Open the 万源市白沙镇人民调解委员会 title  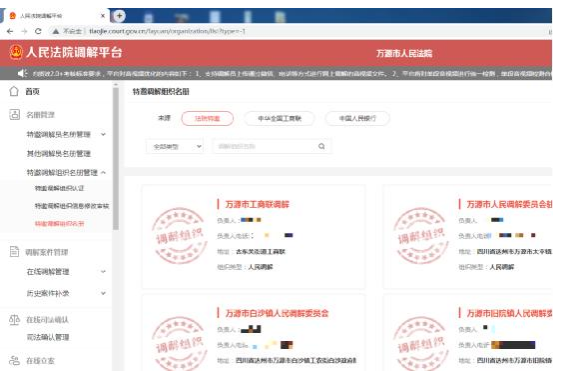tap(277, 313)
